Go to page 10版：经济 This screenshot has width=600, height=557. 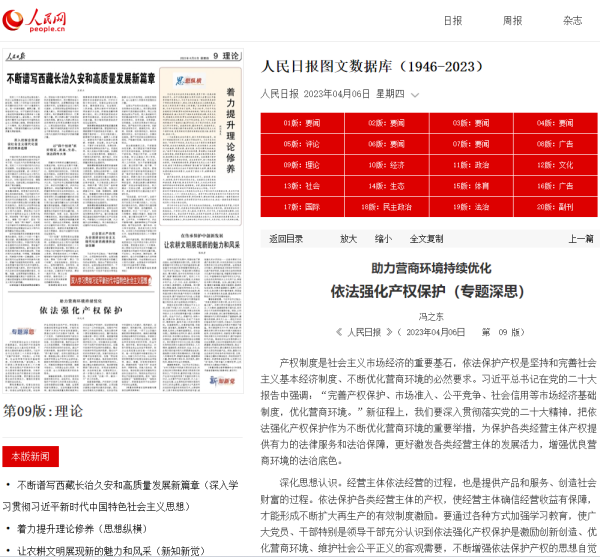tap(386, 165)
